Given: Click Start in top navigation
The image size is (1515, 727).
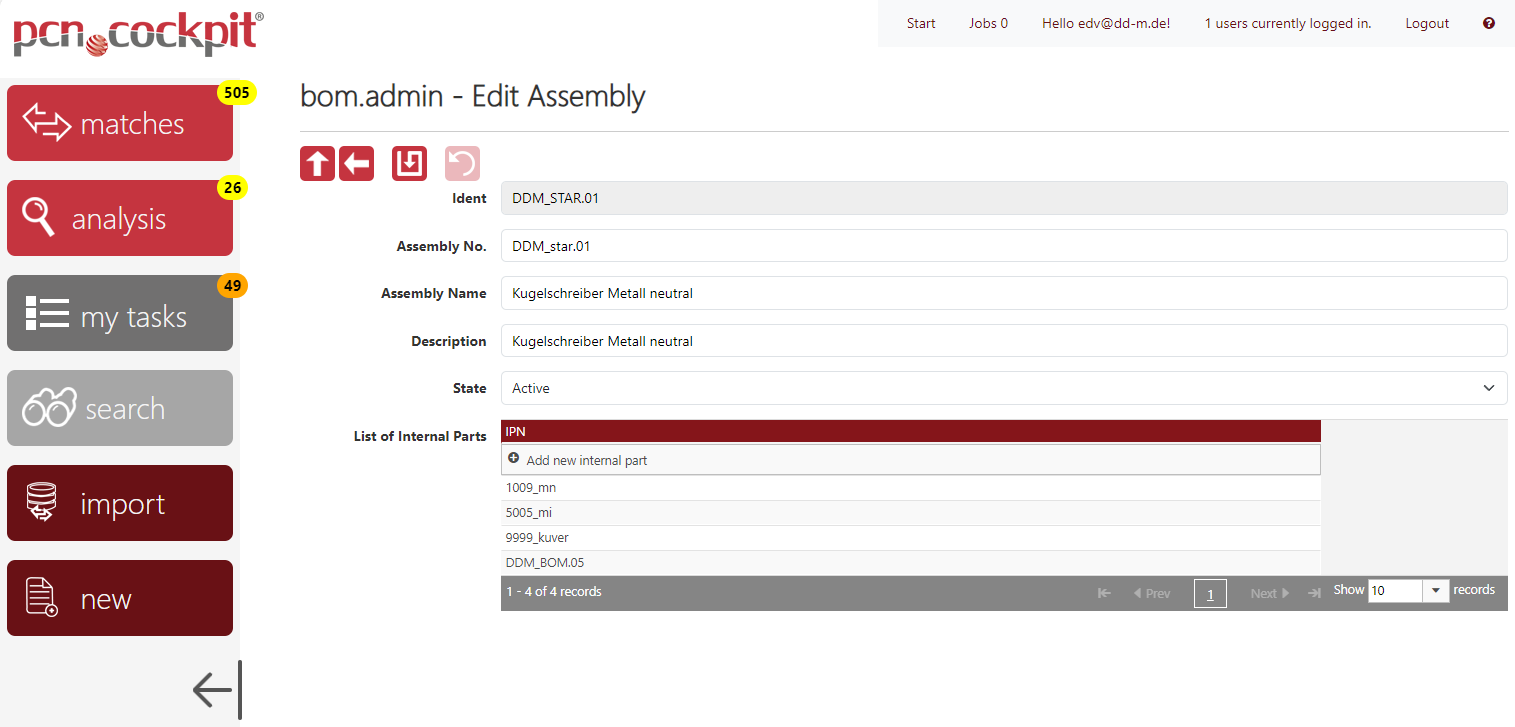Looking at the screenshot, I should 921,23.
